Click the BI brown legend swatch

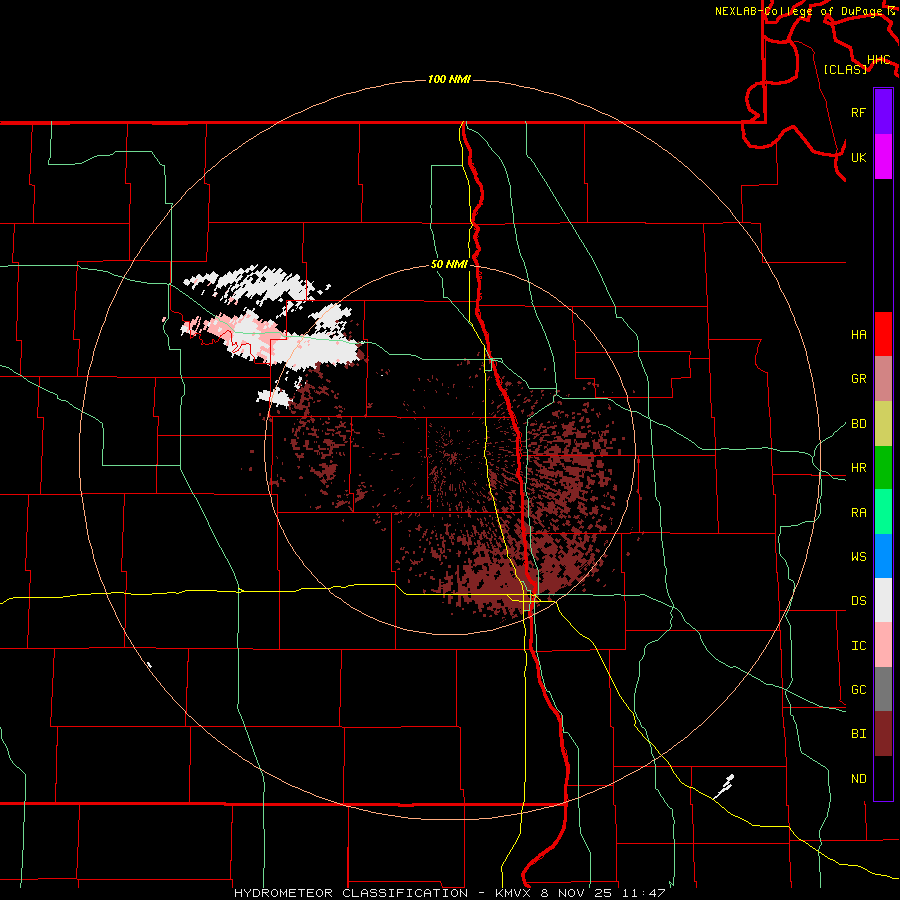click(x=883, y=734)
